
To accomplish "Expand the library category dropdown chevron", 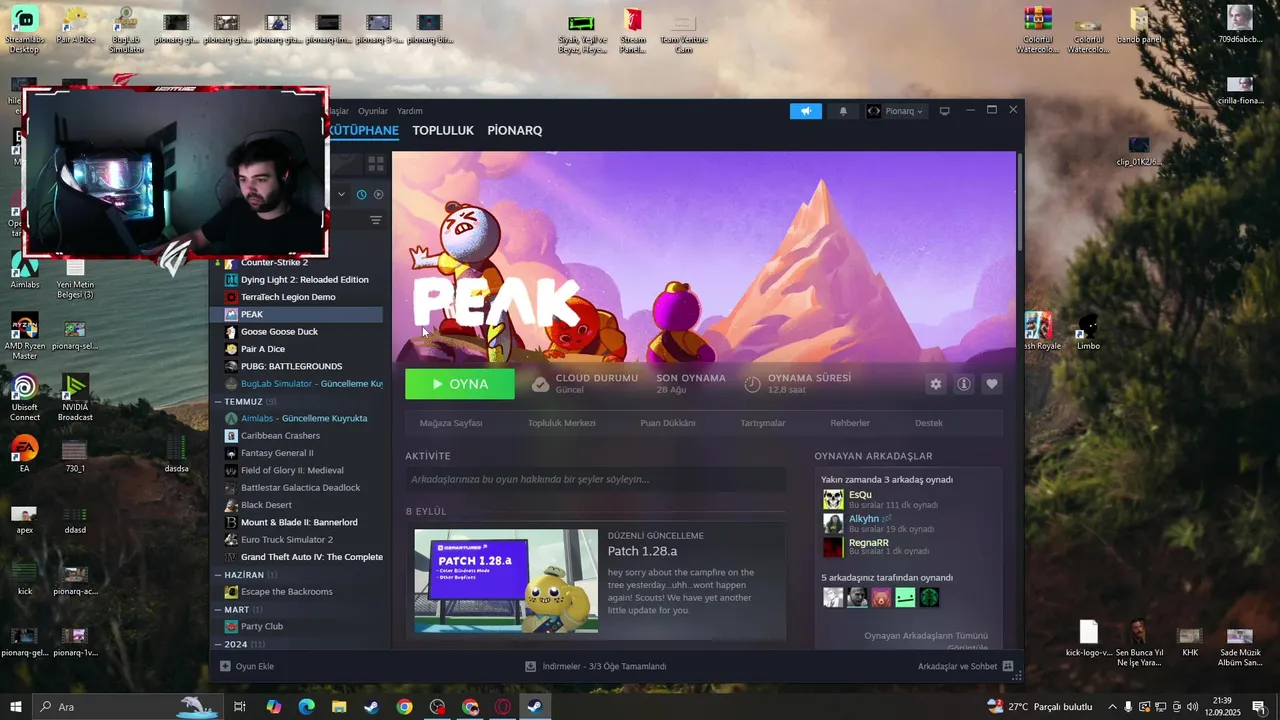I will coord(341,194).
